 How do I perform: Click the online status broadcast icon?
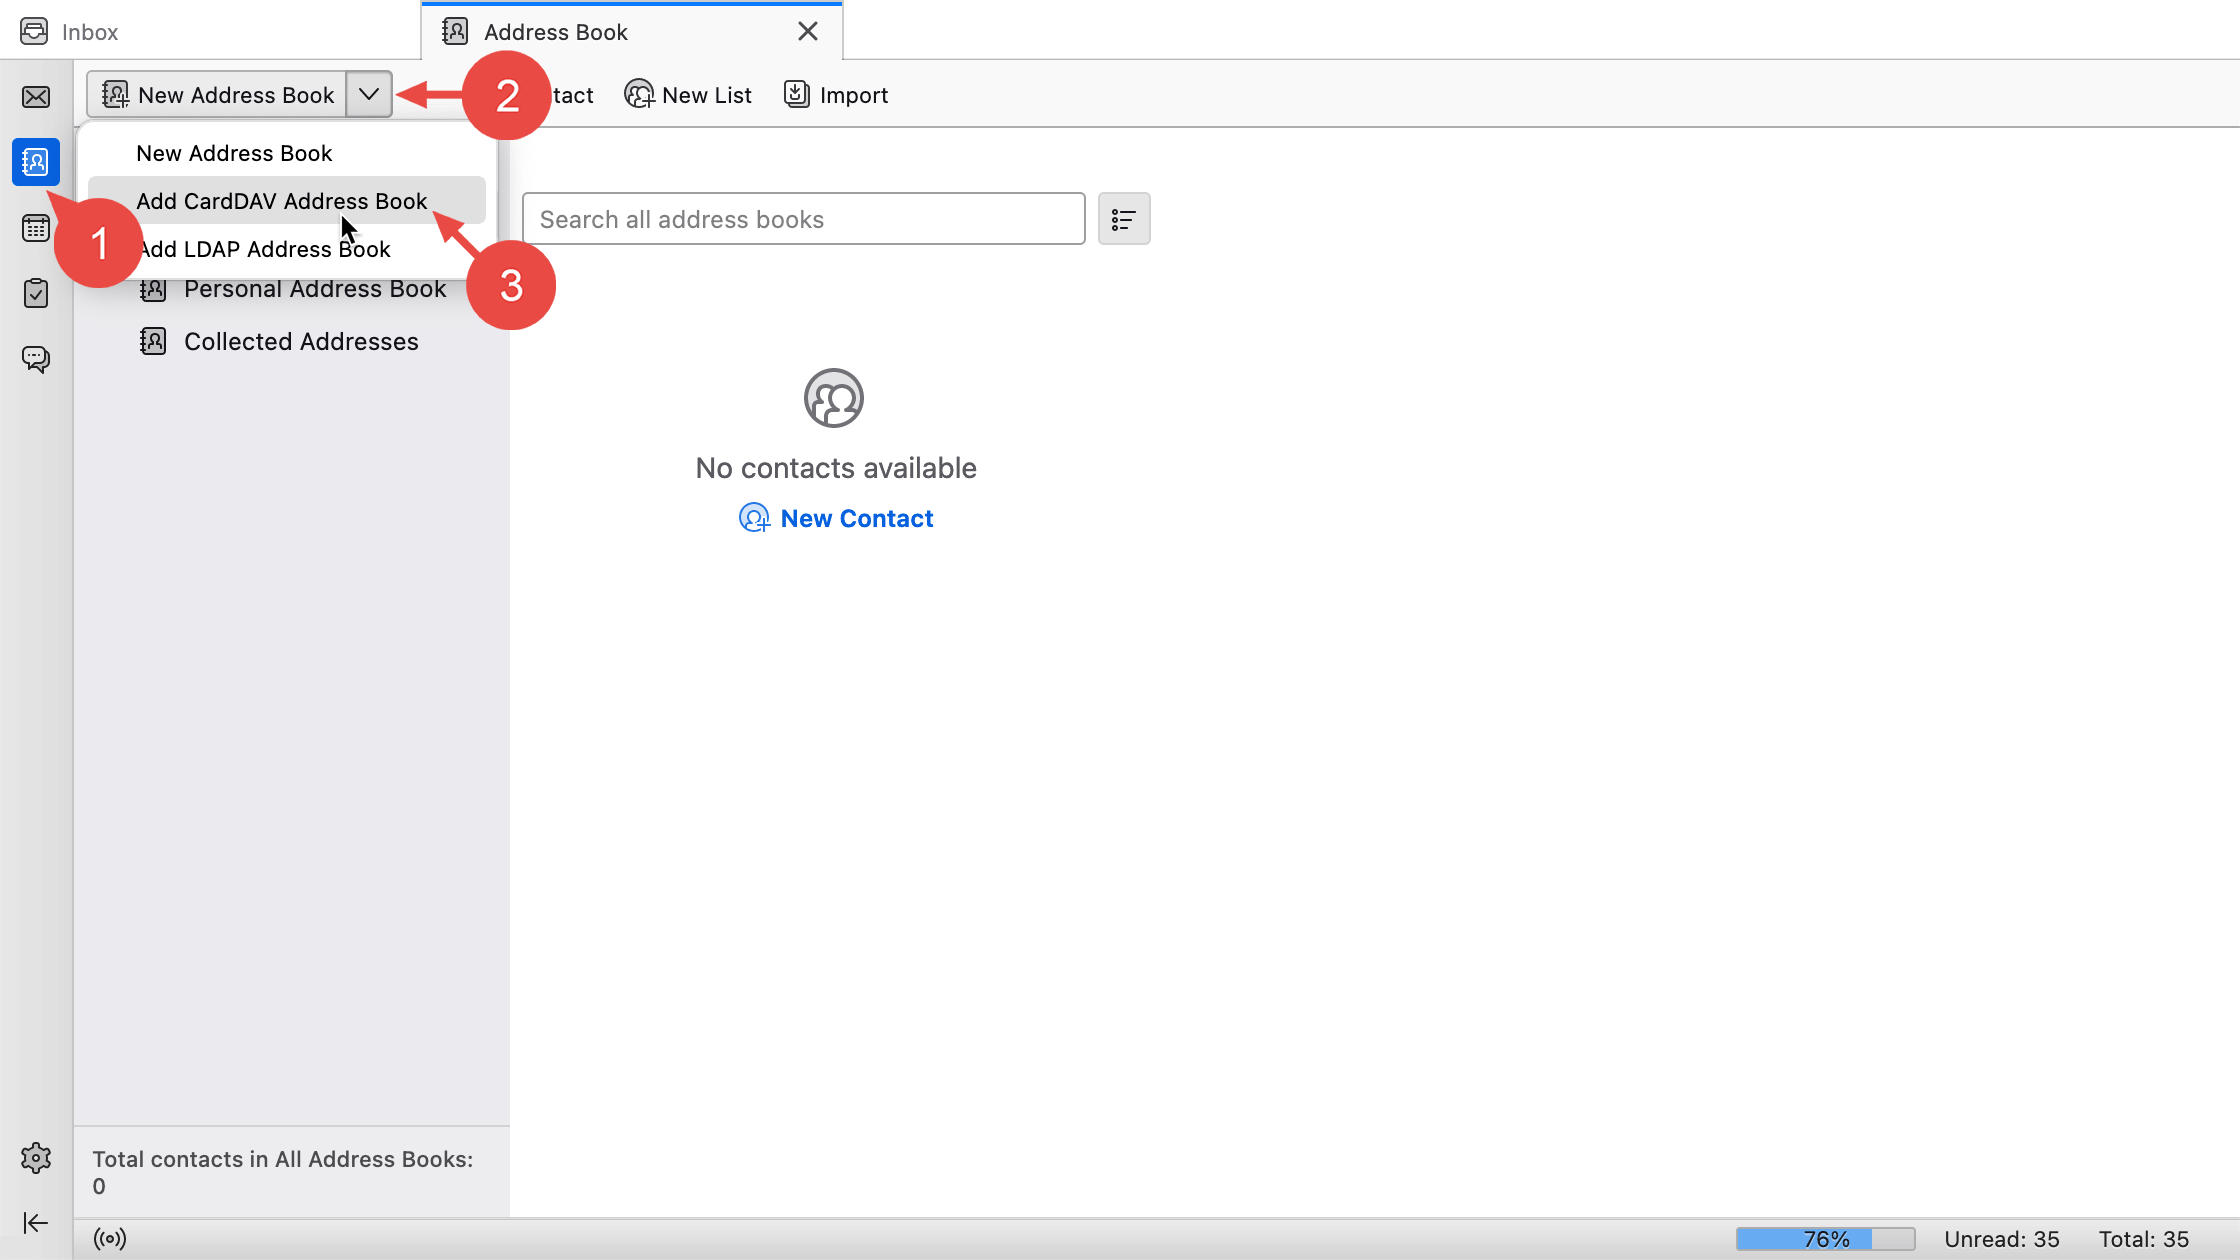click(110, 1239)
